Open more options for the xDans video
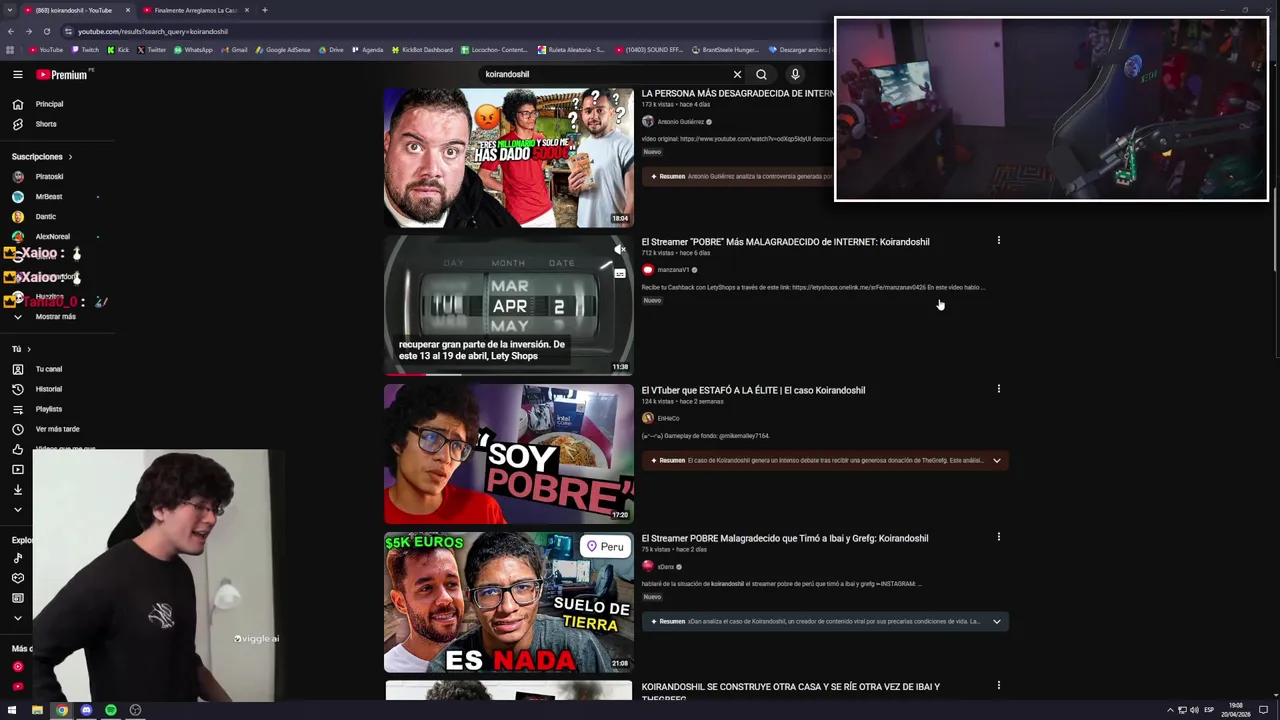 [x=998, y=537]
